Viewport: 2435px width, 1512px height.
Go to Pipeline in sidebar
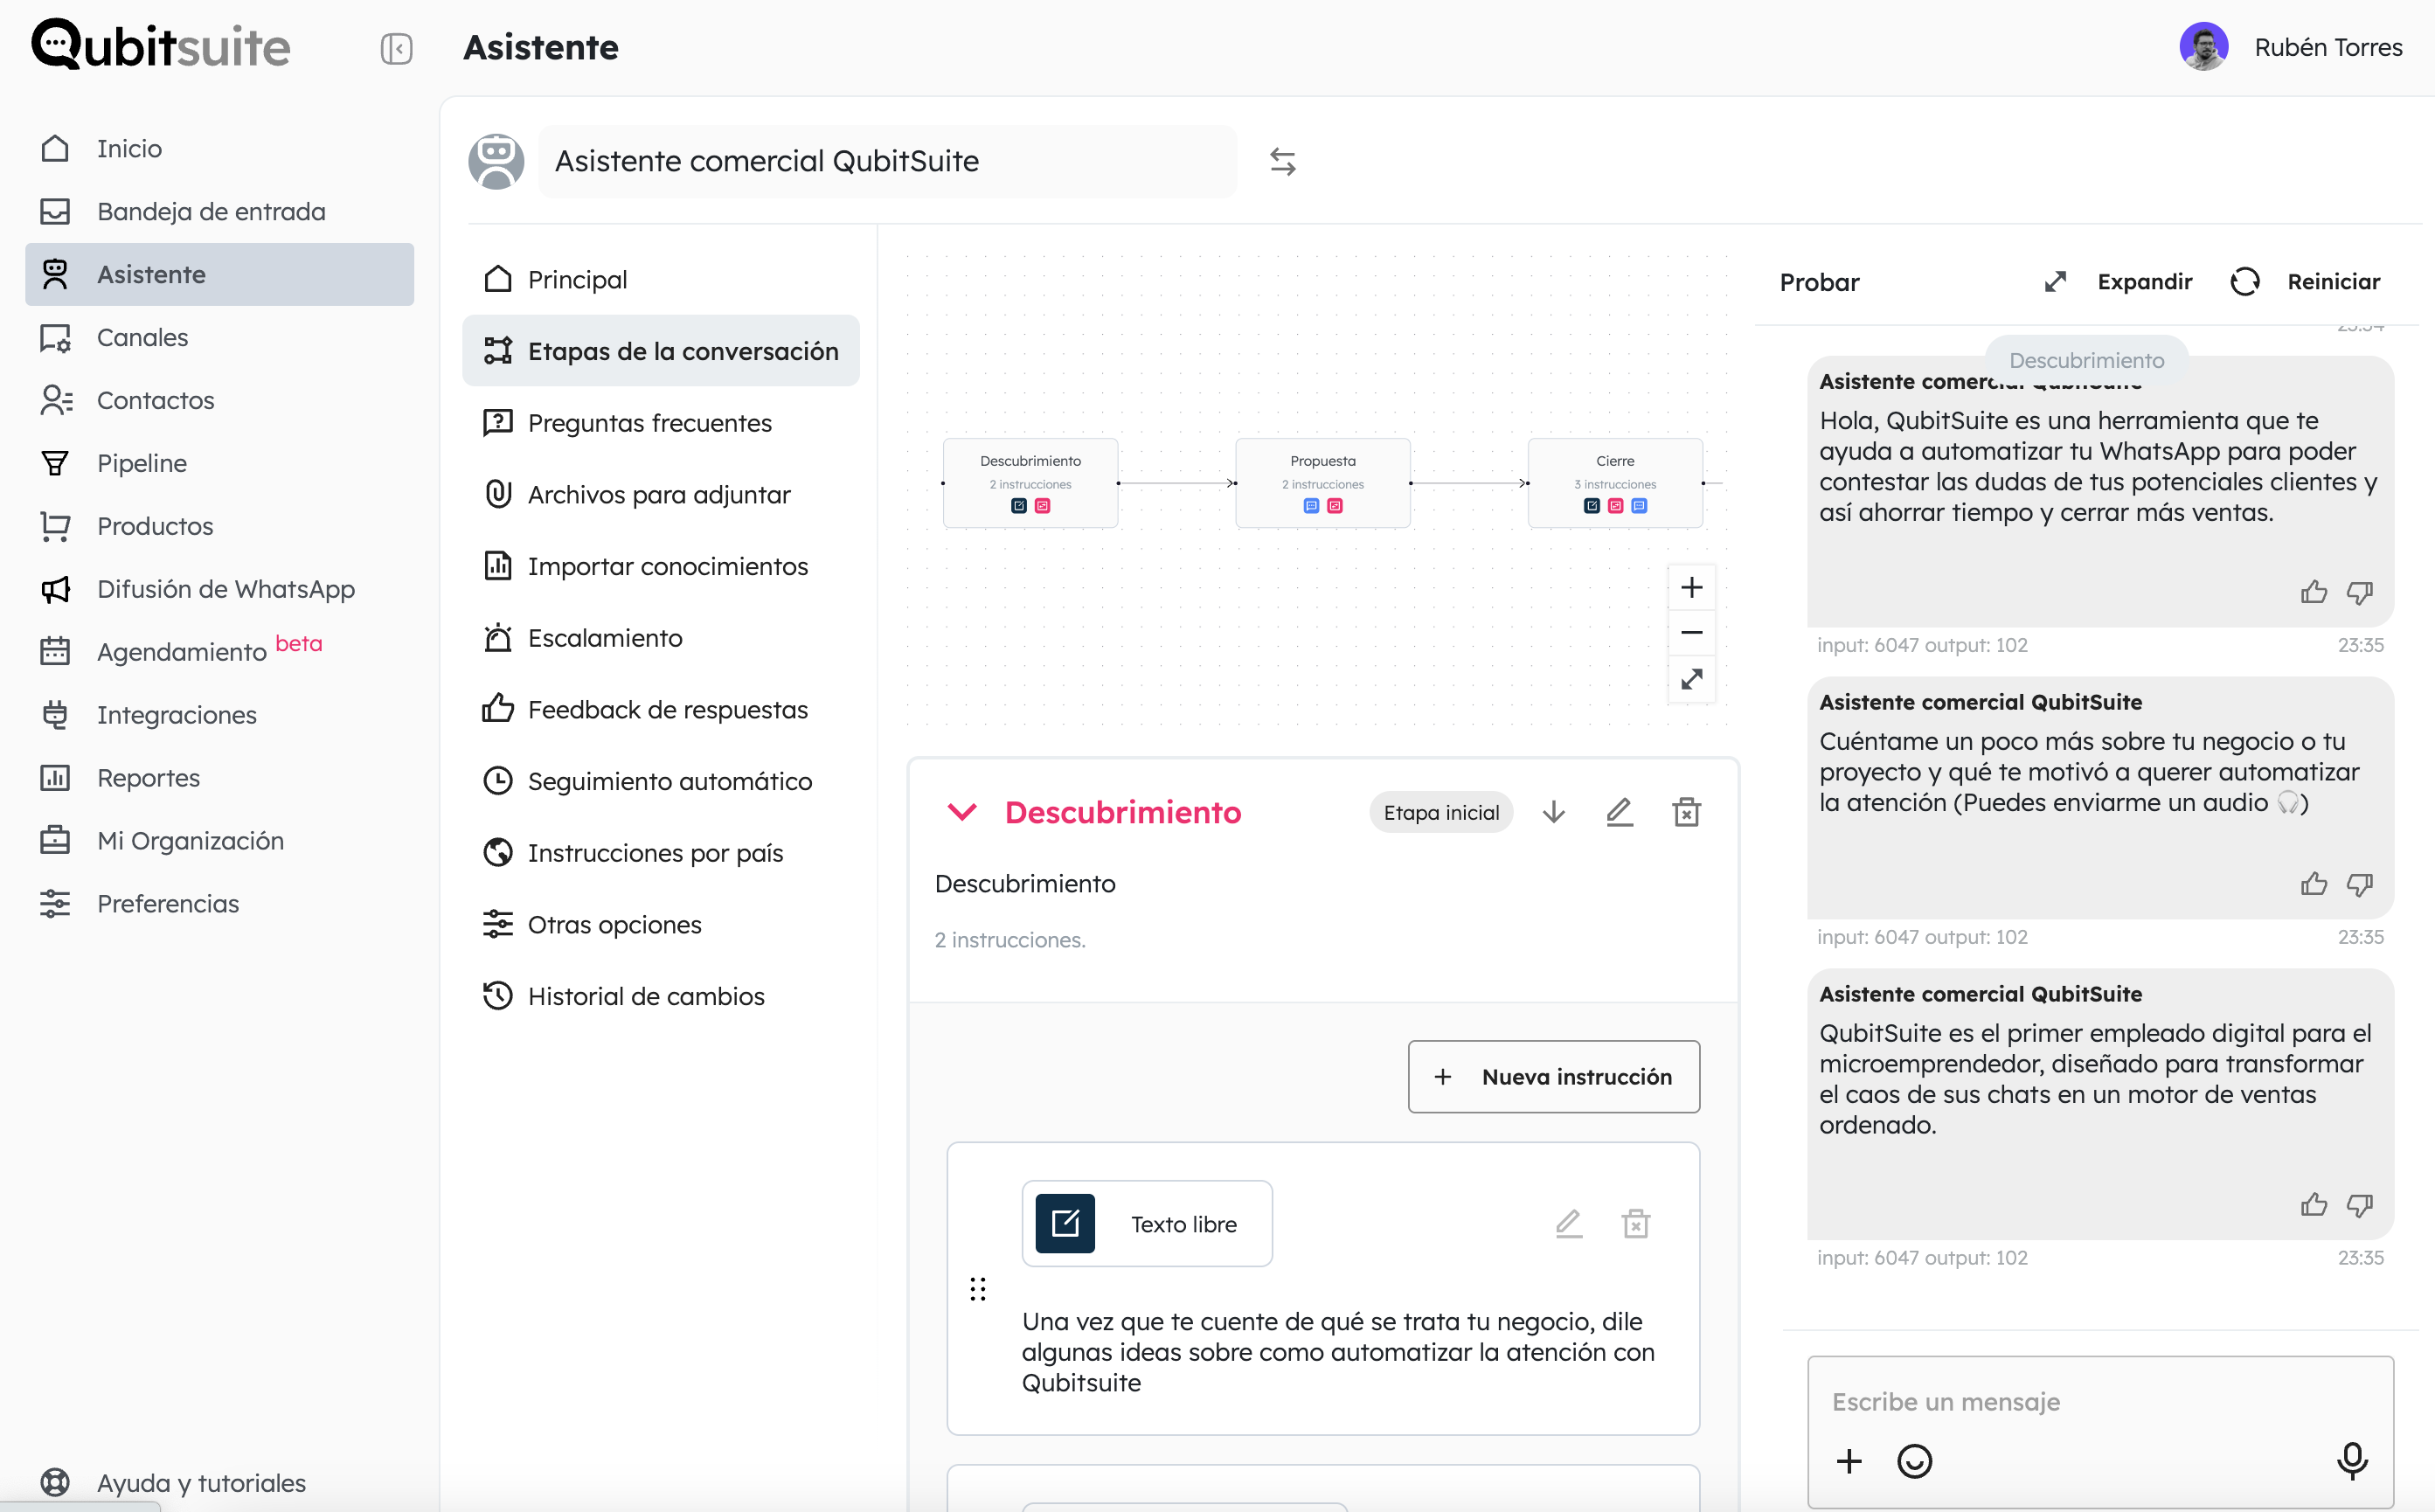[141, 463]
